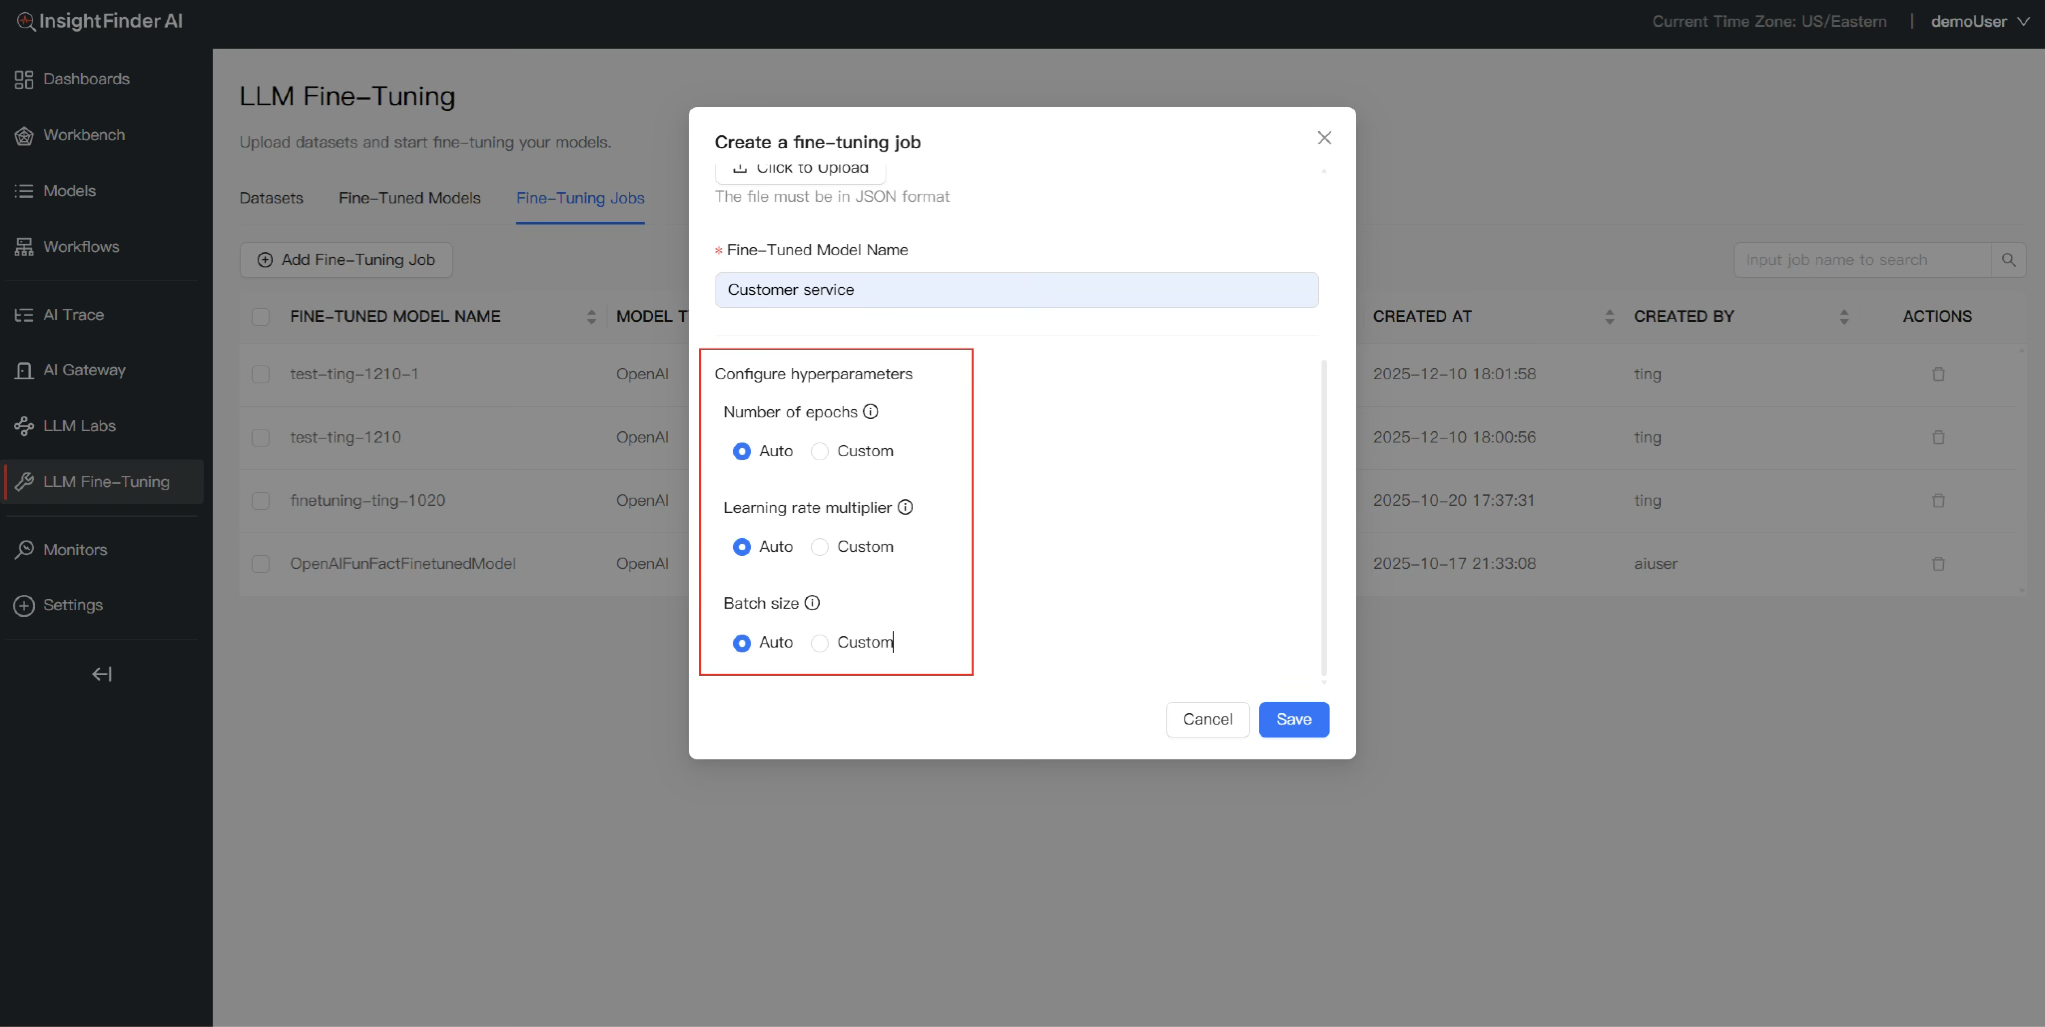Select Custom for Number of epochs
Screen dimensions: 2045x1027
point(820,451)
